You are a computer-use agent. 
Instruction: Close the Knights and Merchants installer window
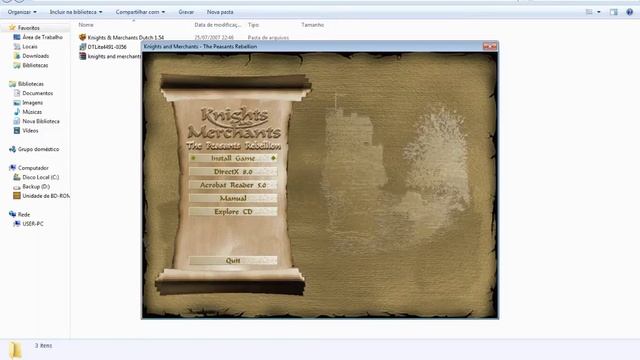click(489, 46)
